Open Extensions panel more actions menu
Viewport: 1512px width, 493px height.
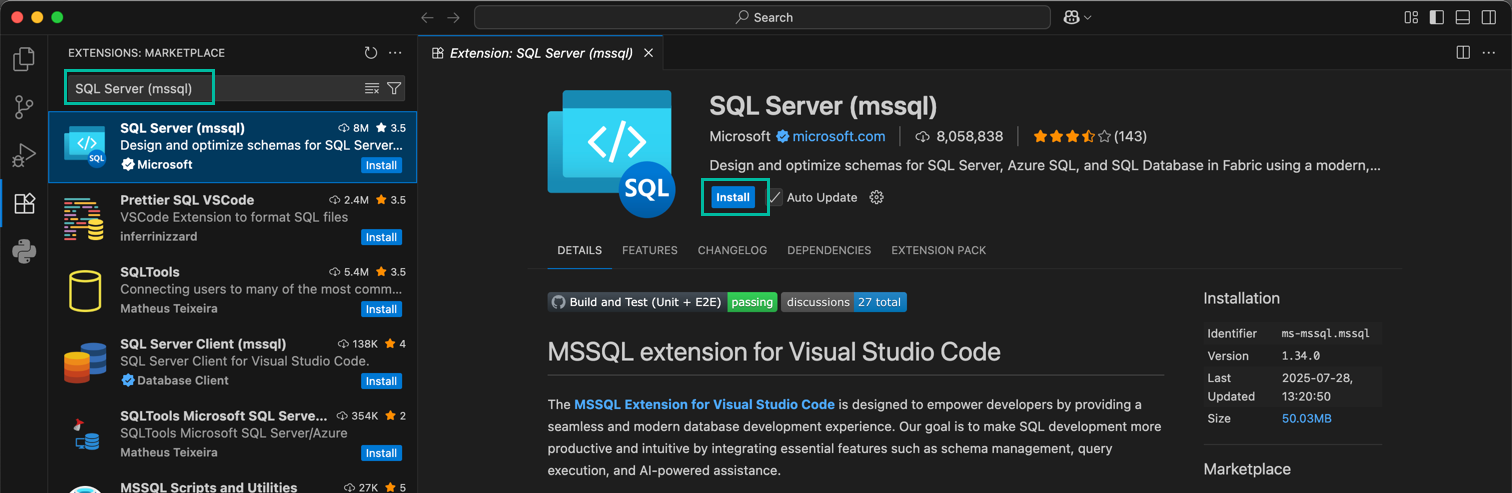click(x=395, y=53)
